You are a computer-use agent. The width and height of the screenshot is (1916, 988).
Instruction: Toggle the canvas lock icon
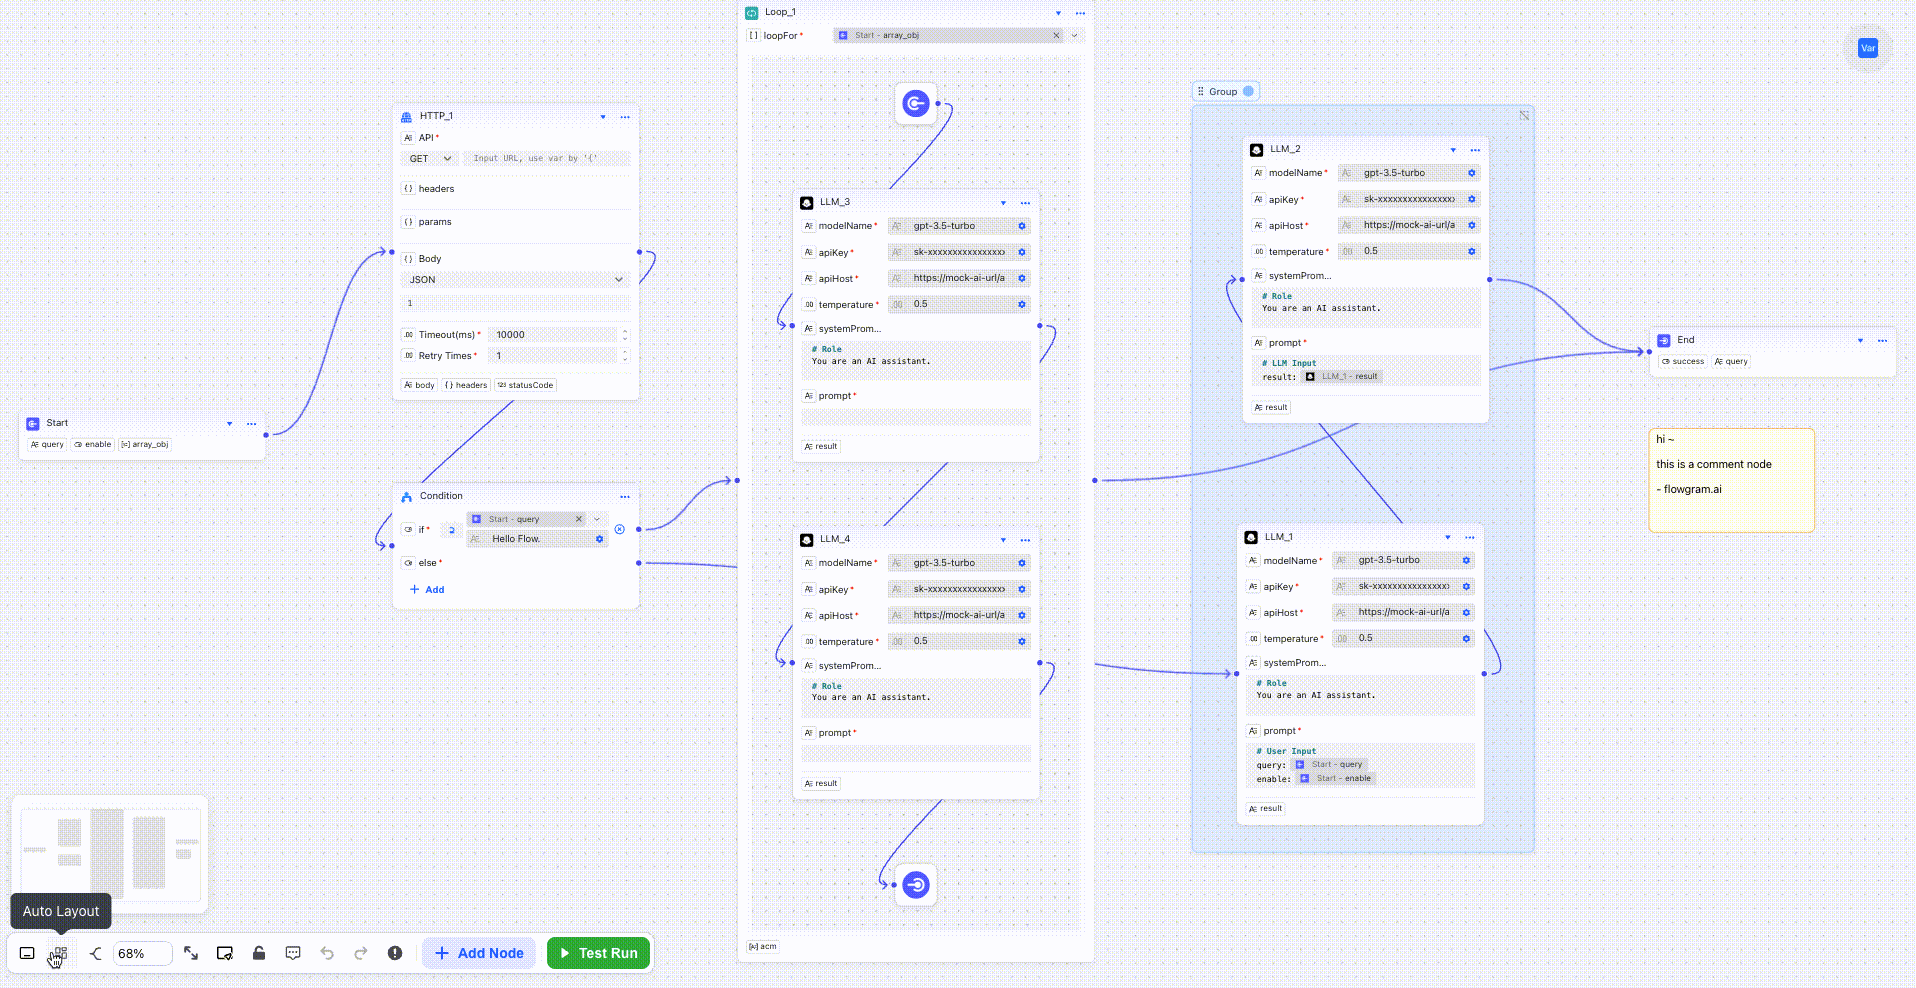click(259, 953)
